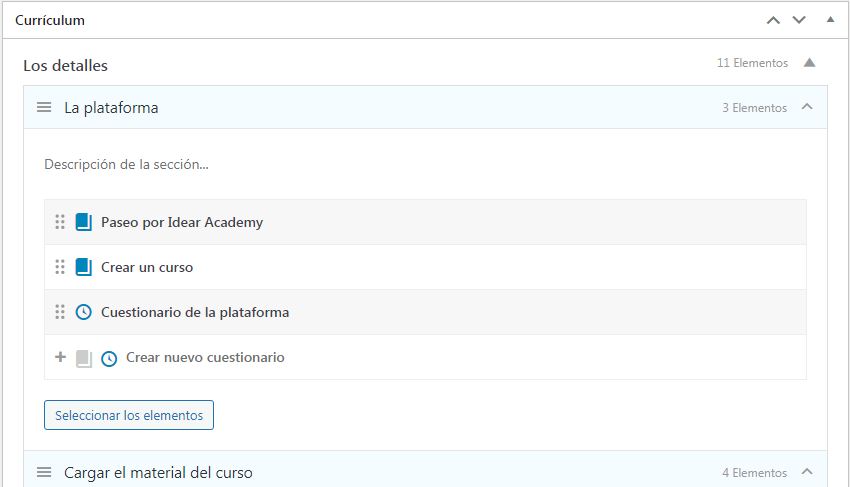Grab the drag handle for Paseo por Idear Academy

(x=60, y=222)
